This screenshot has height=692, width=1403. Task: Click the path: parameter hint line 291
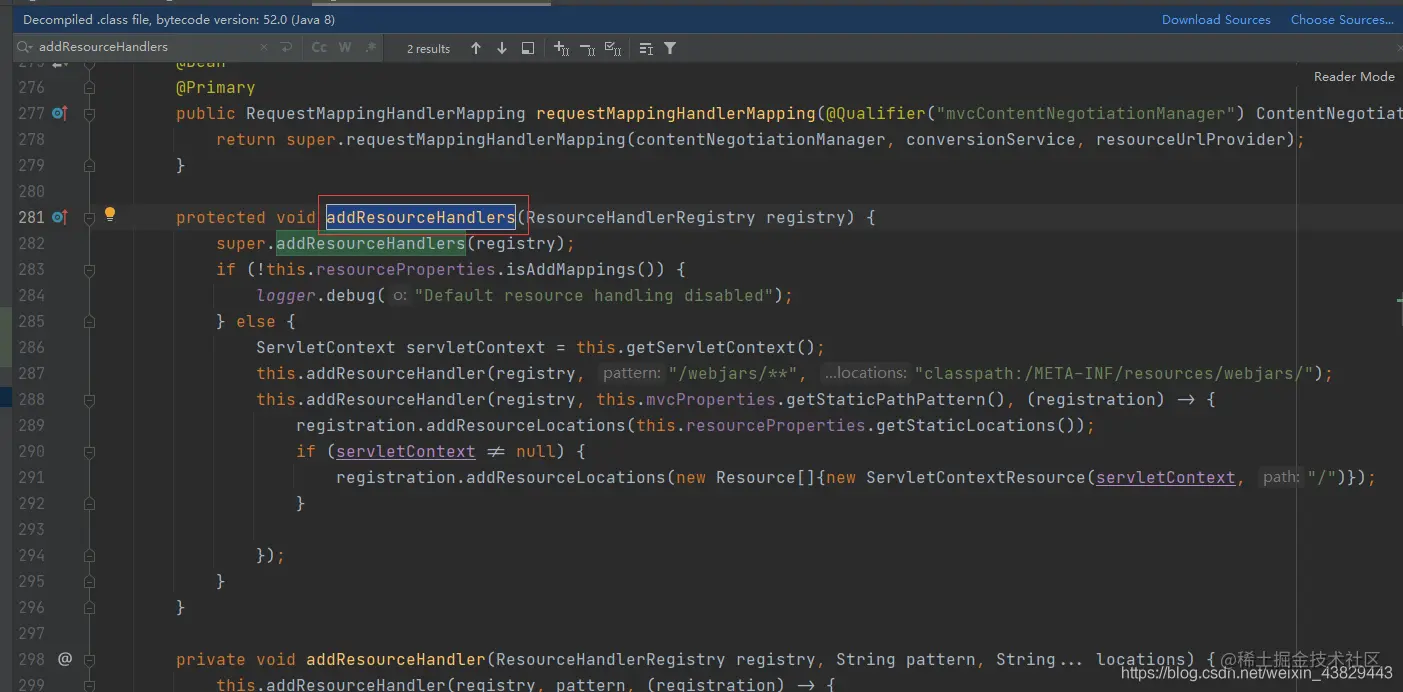pyautogui.click(x=1280, y=477)
